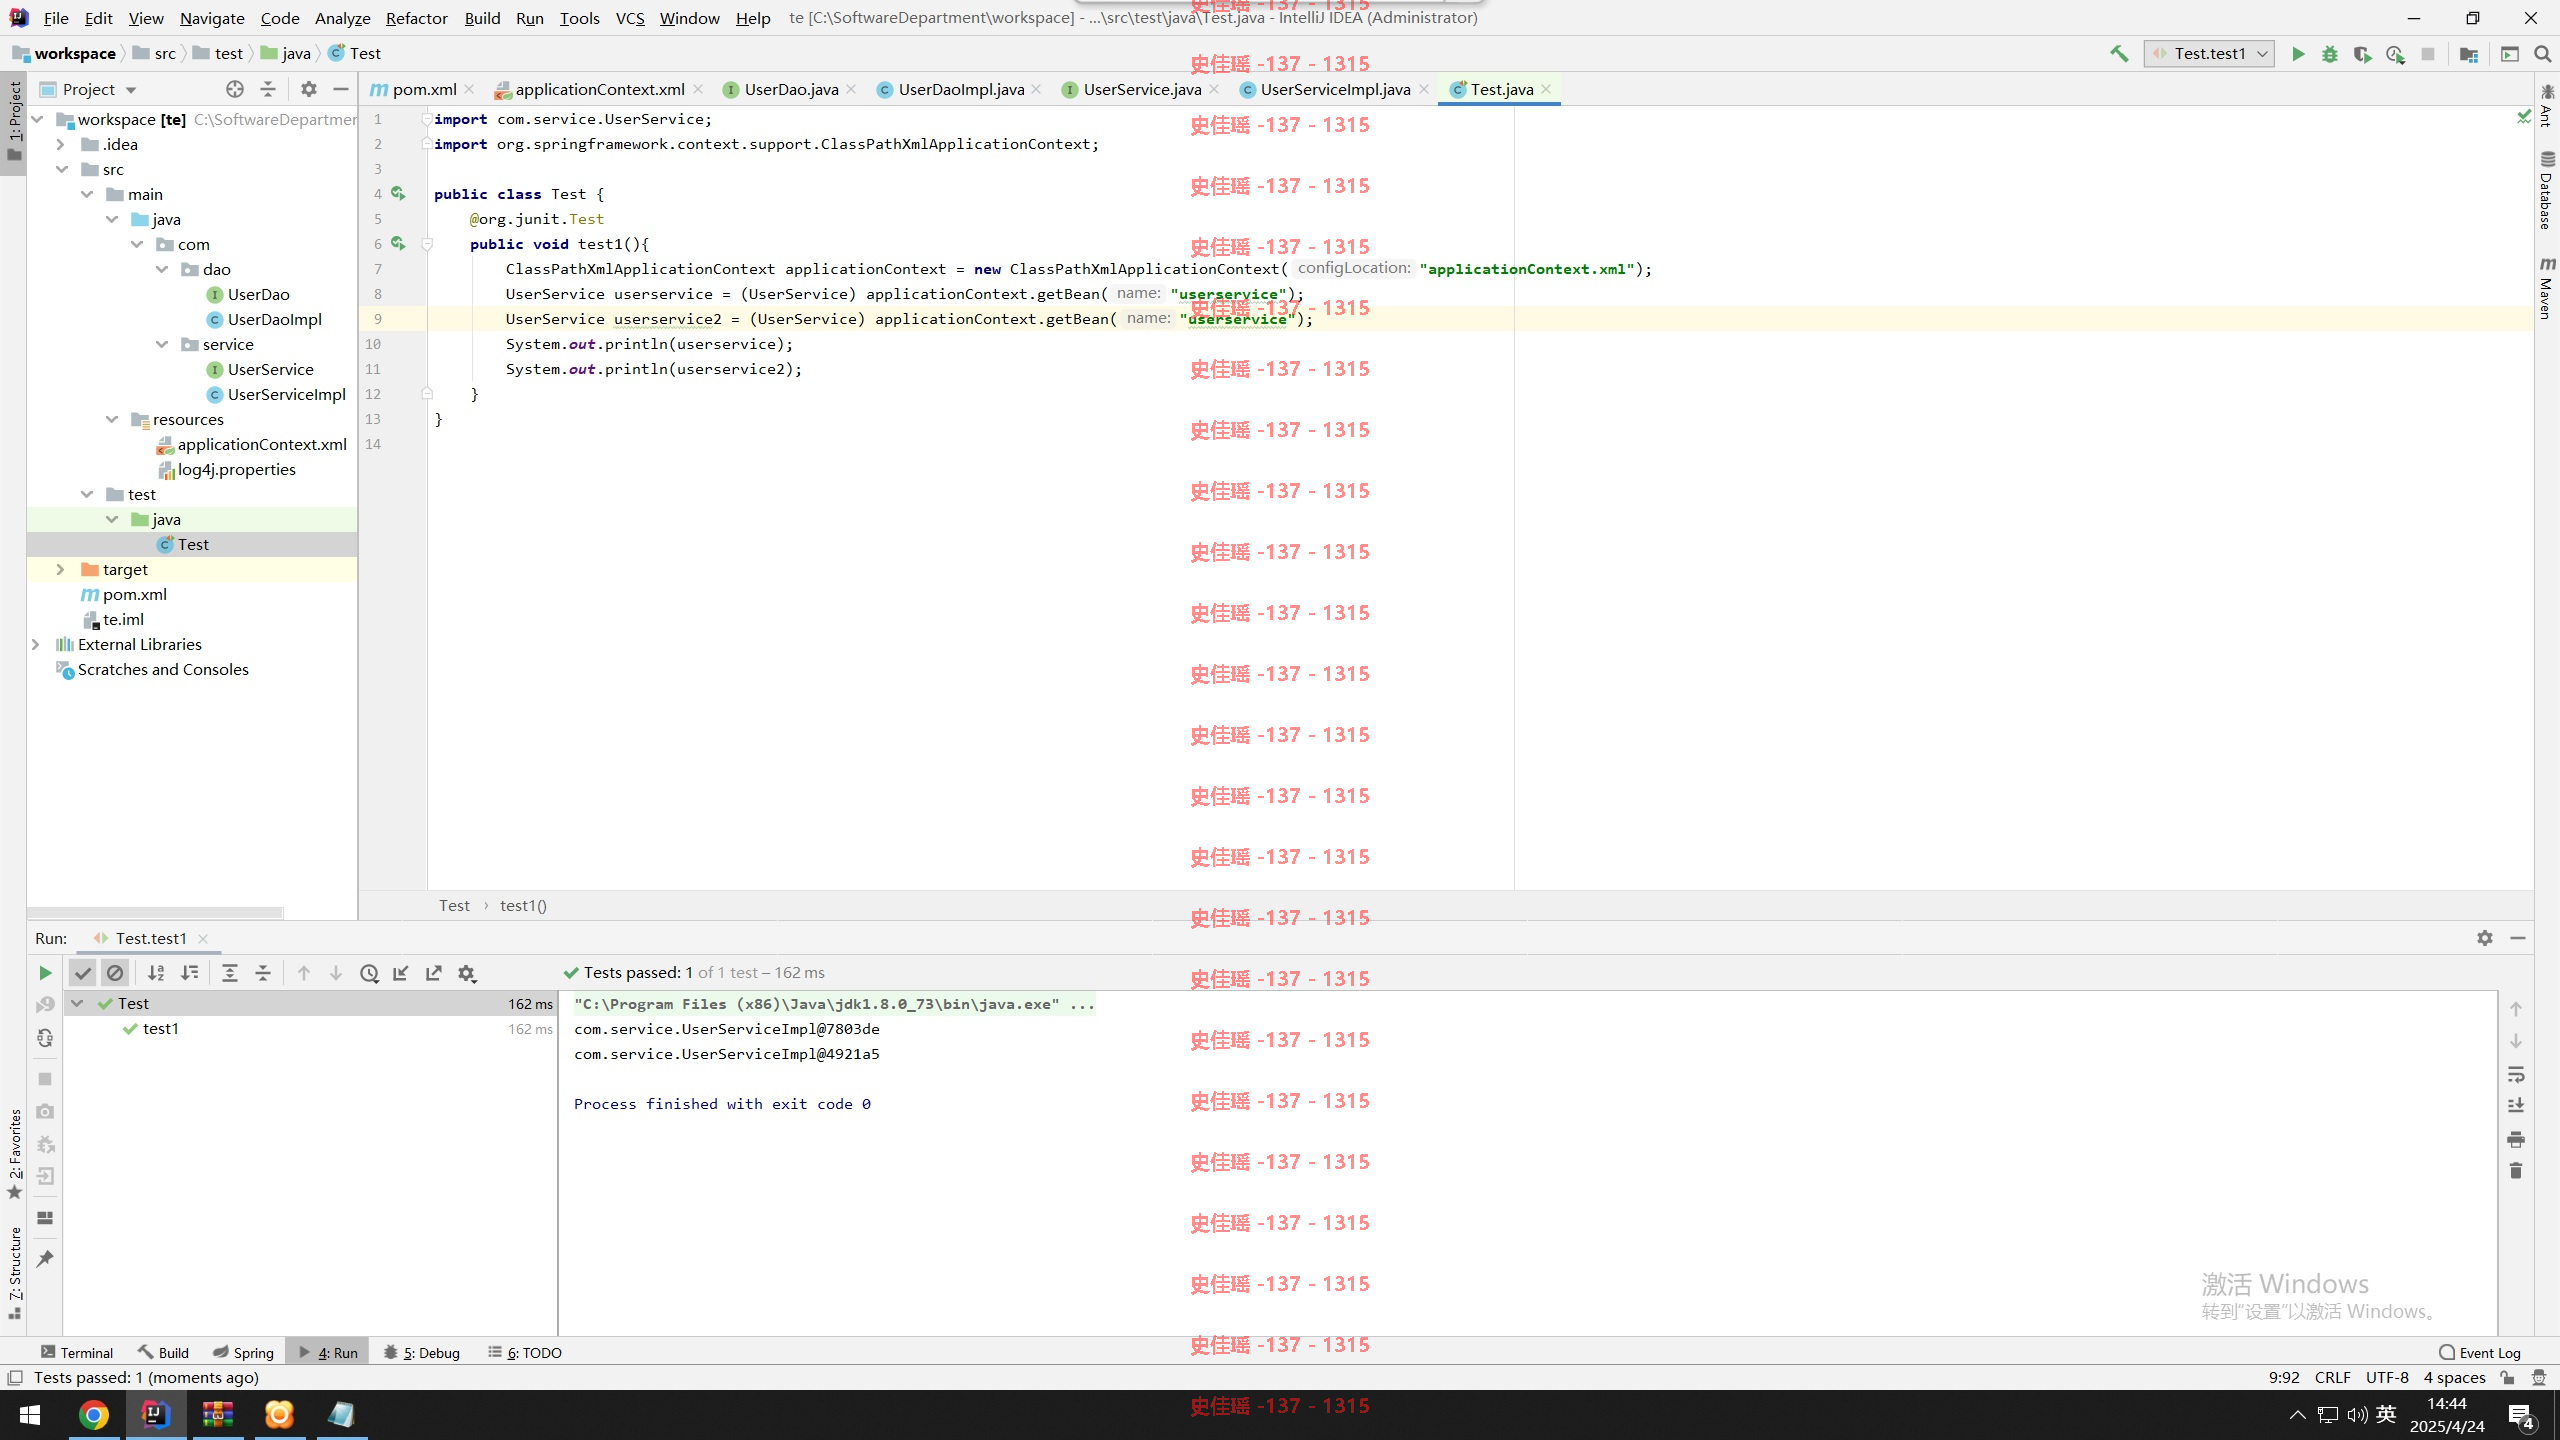
Task: Expand all test results in Run panel
Action: tap(230, 973)
